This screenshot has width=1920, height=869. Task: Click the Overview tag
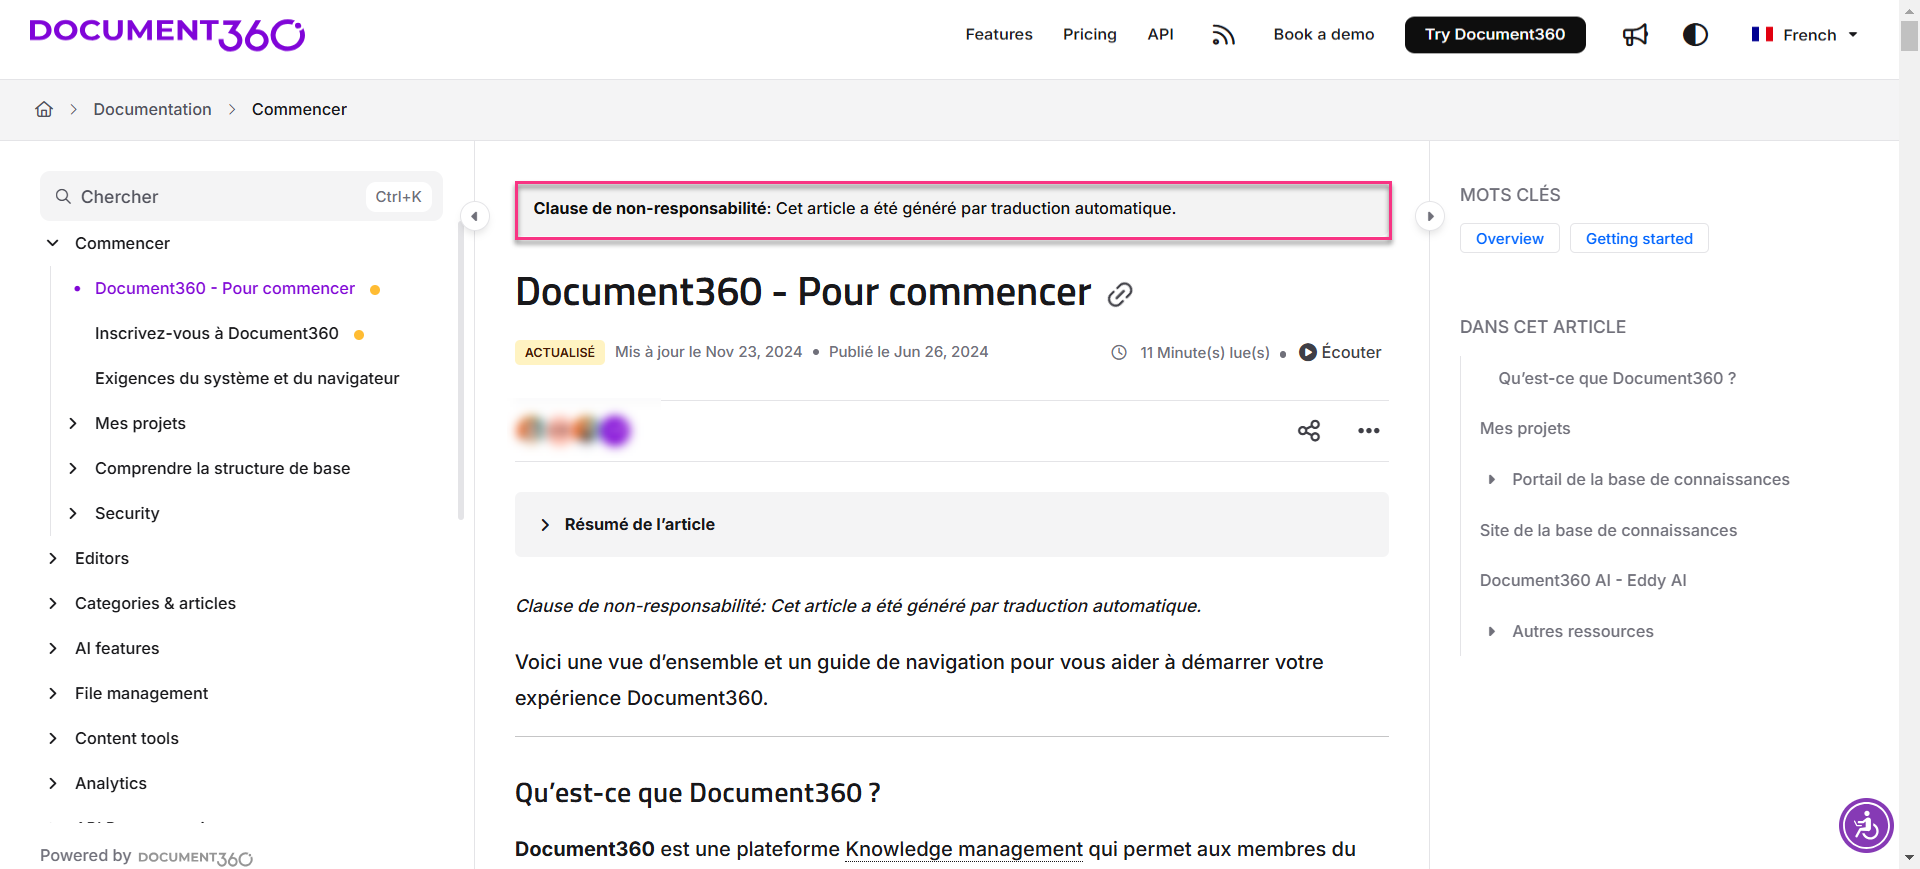click(x=1509, y=238)
